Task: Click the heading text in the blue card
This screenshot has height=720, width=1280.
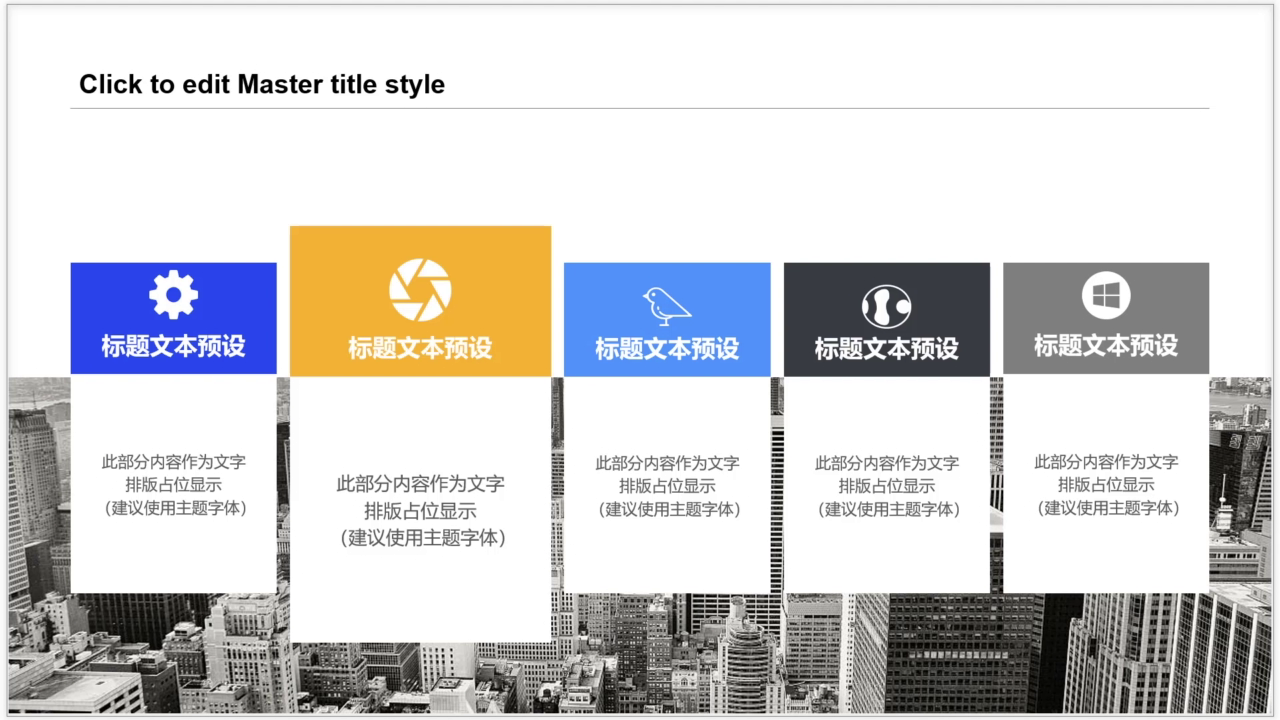Action: pyautogui.click(x=173, y=347)
